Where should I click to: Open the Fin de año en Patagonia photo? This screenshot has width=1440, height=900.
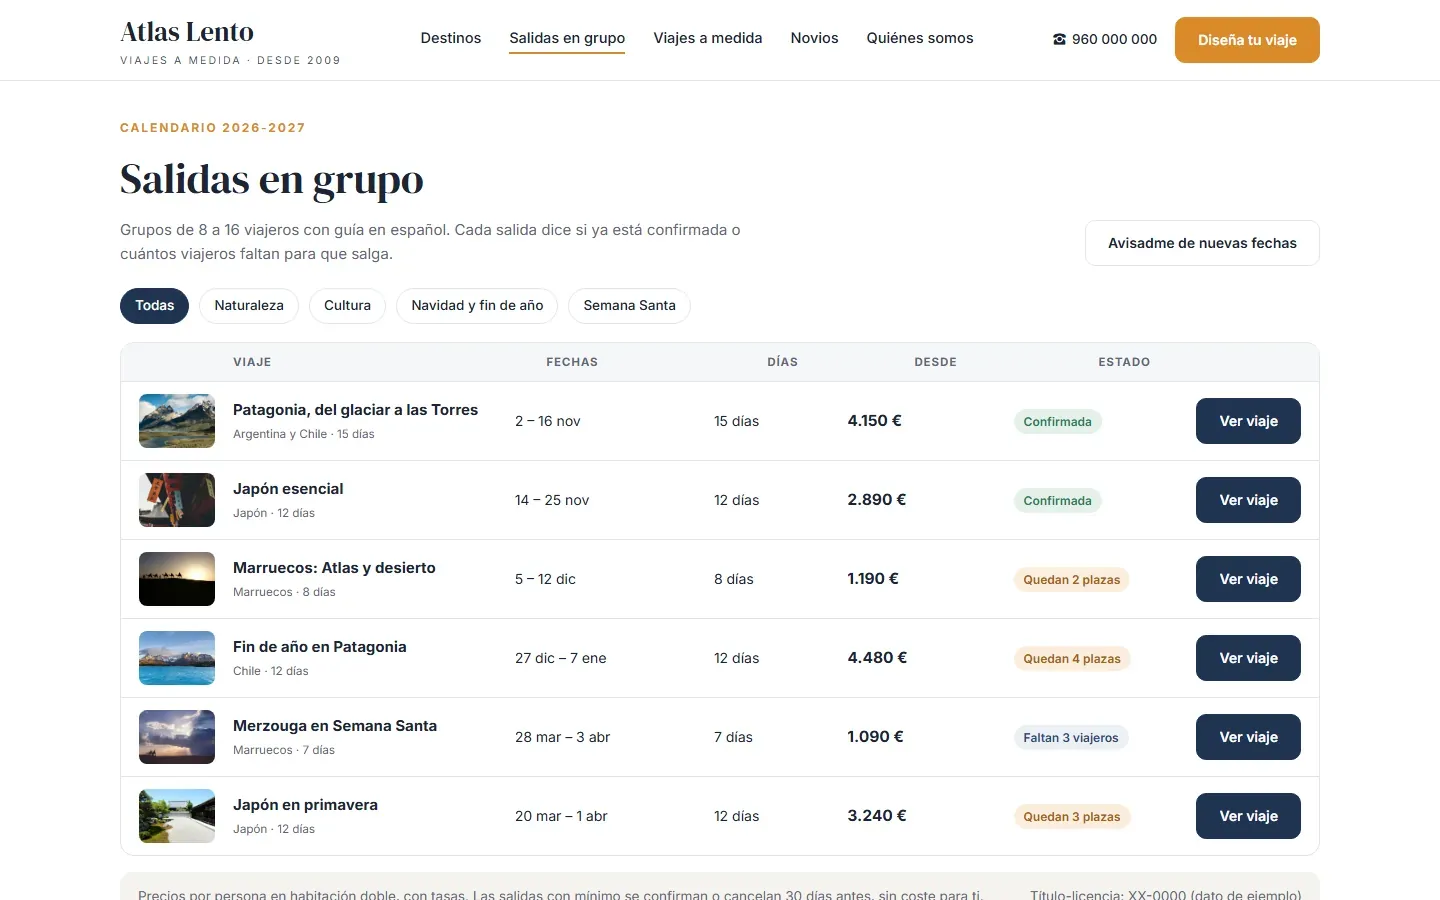(177, 658)
